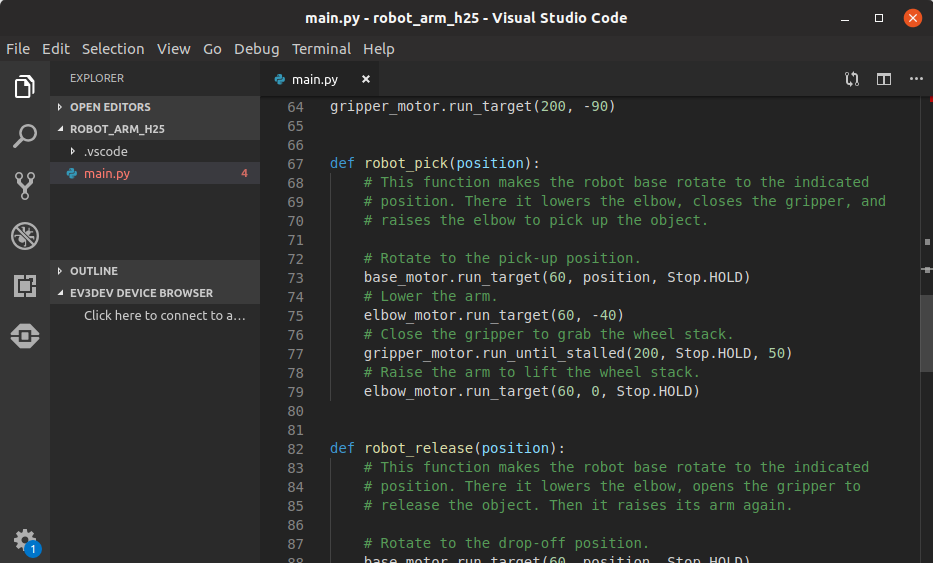This screenshot has height=563, width=933.
Task: Click the Compare Changes editor icon
Action: pyautogui.click(x=852, y=79)
